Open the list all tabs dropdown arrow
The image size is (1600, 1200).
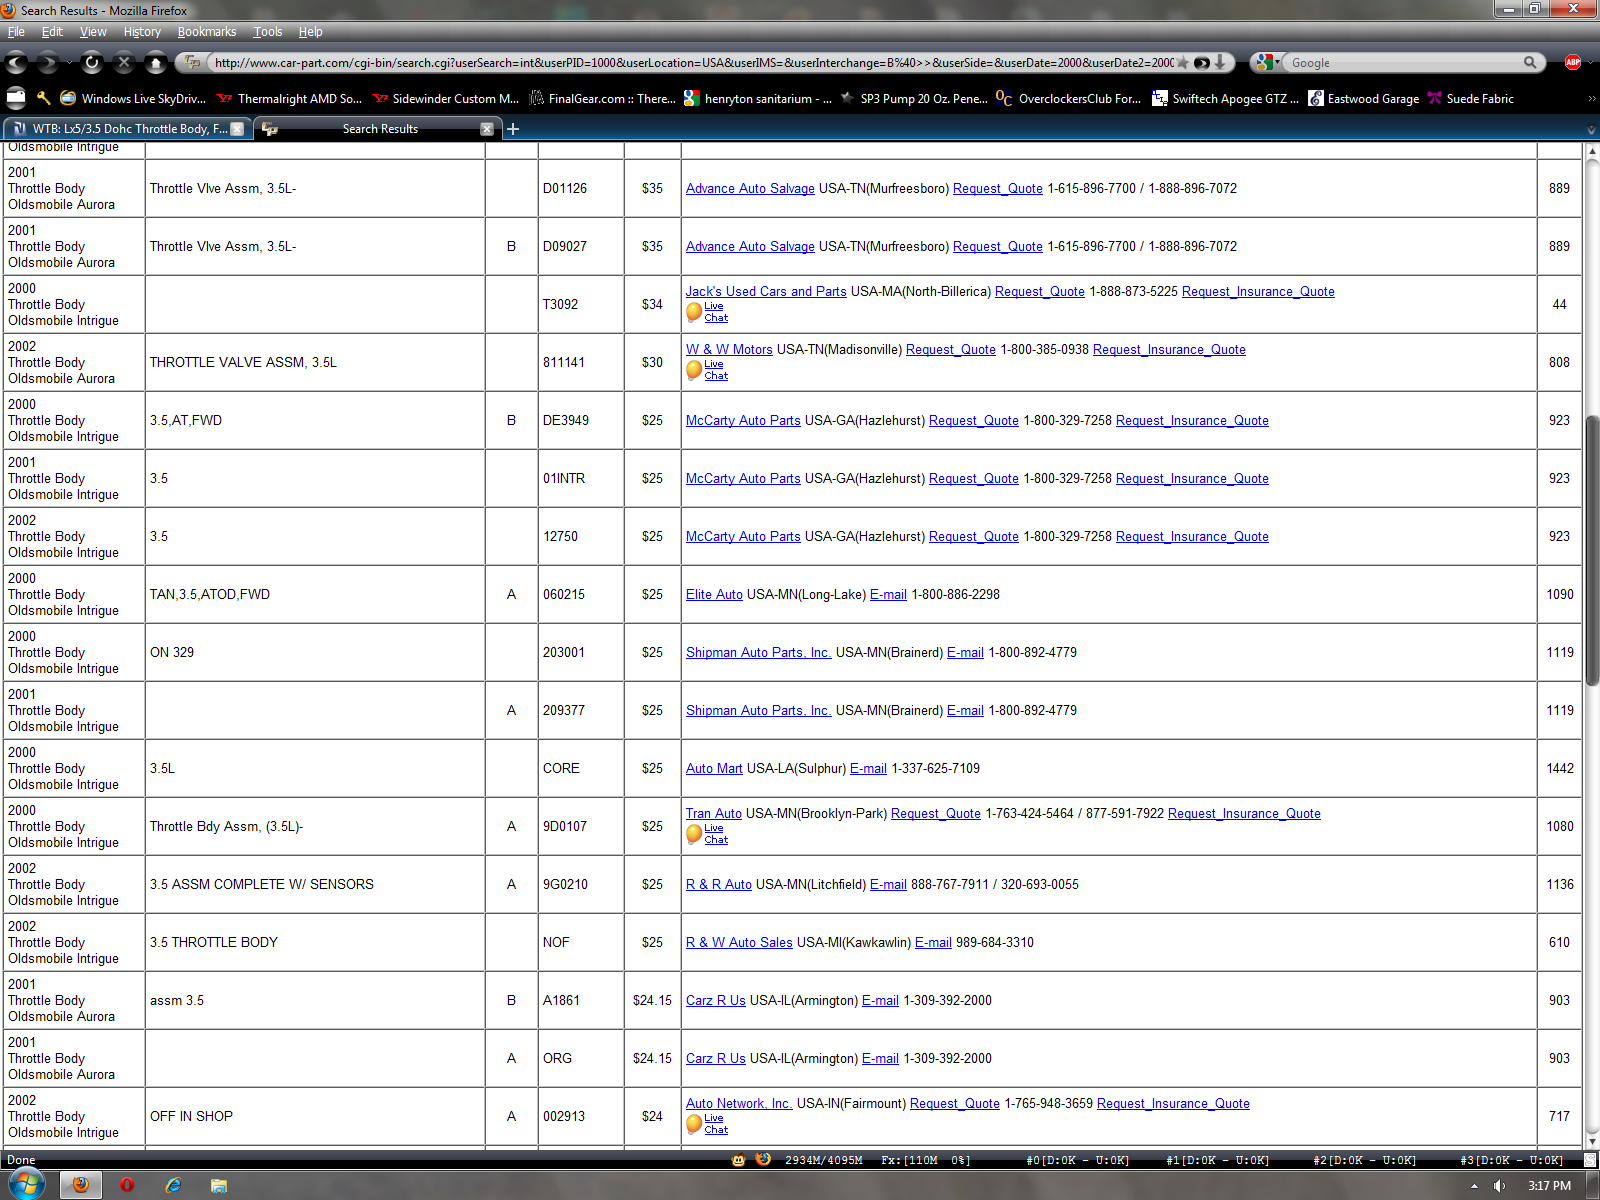click(x=1591, y=129)
